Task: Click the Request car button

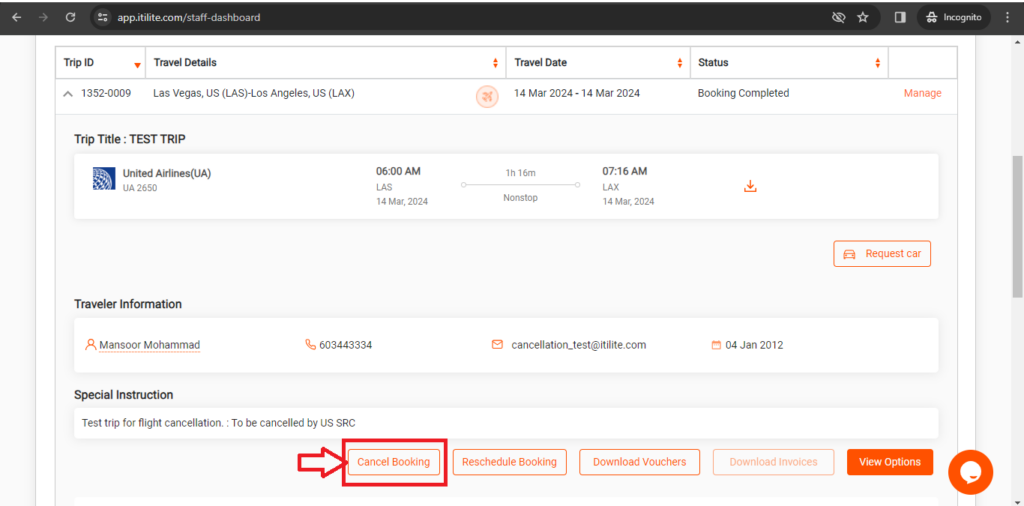Action: (882, 254)
